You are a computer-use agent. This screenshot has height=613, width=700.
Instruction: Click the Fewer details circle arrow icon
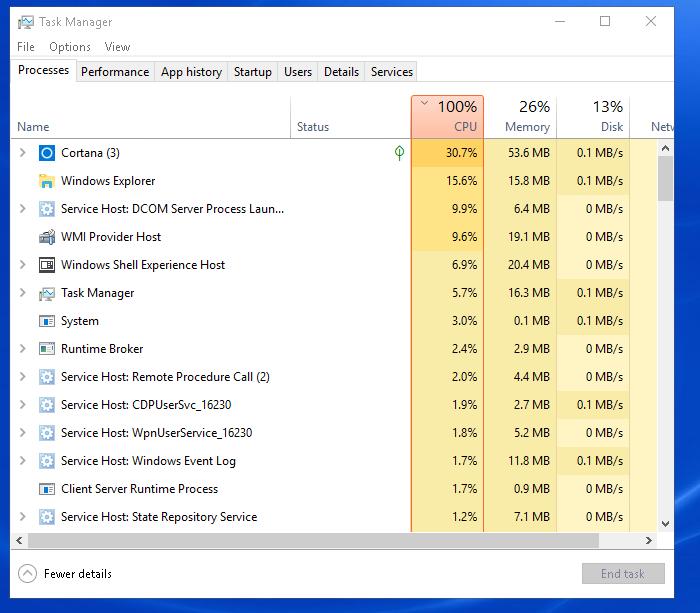pyautogui.click(x=27, y=574)
